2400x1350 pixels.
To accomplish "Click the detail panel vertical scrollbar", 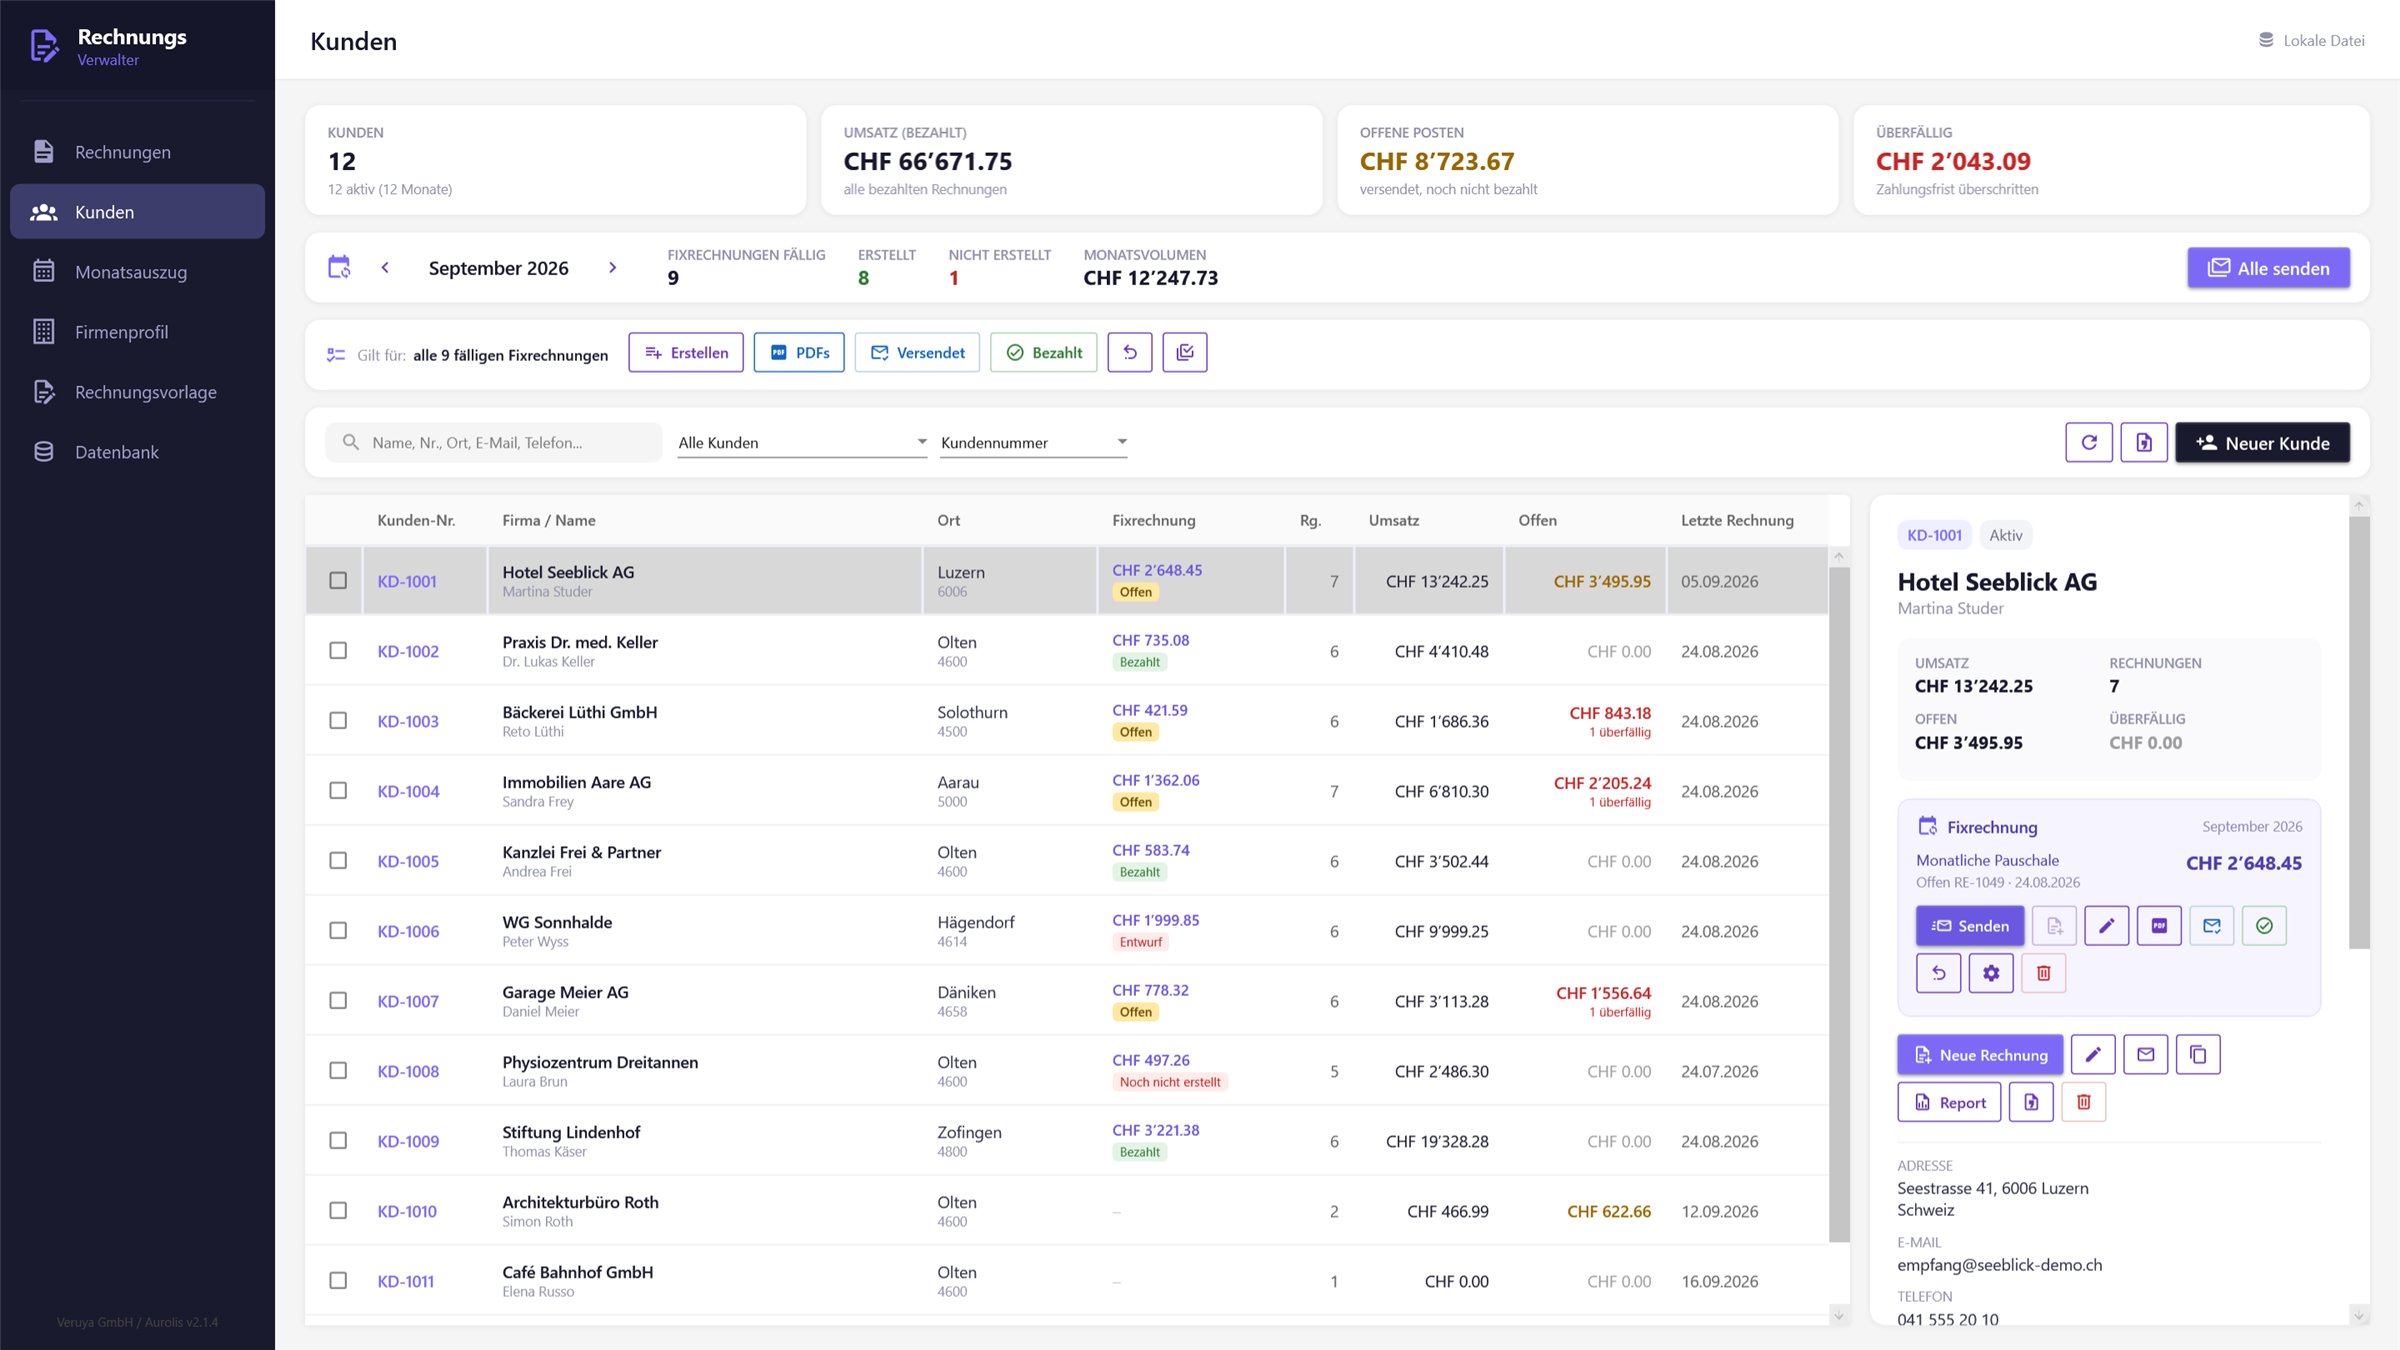I will 2359,732.
